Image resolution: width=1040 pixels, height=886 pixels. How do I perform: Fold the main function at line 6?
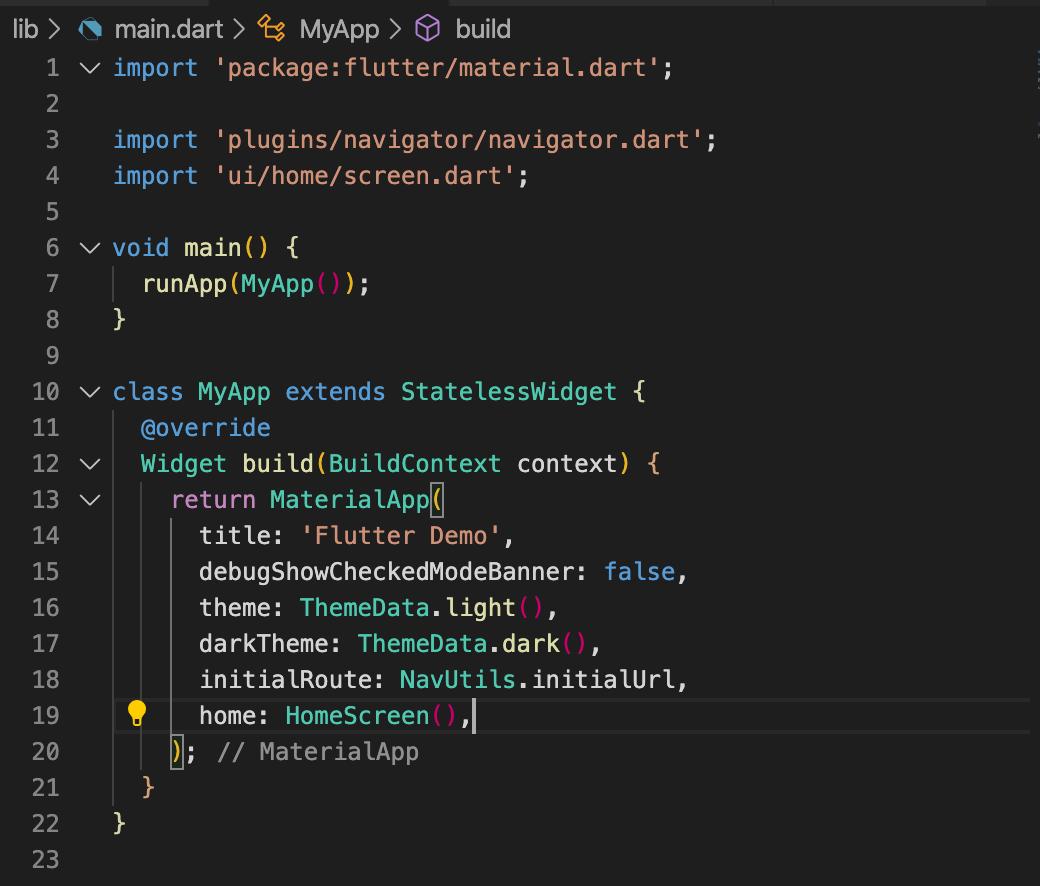pyautogui.click(x=90, y=248)
